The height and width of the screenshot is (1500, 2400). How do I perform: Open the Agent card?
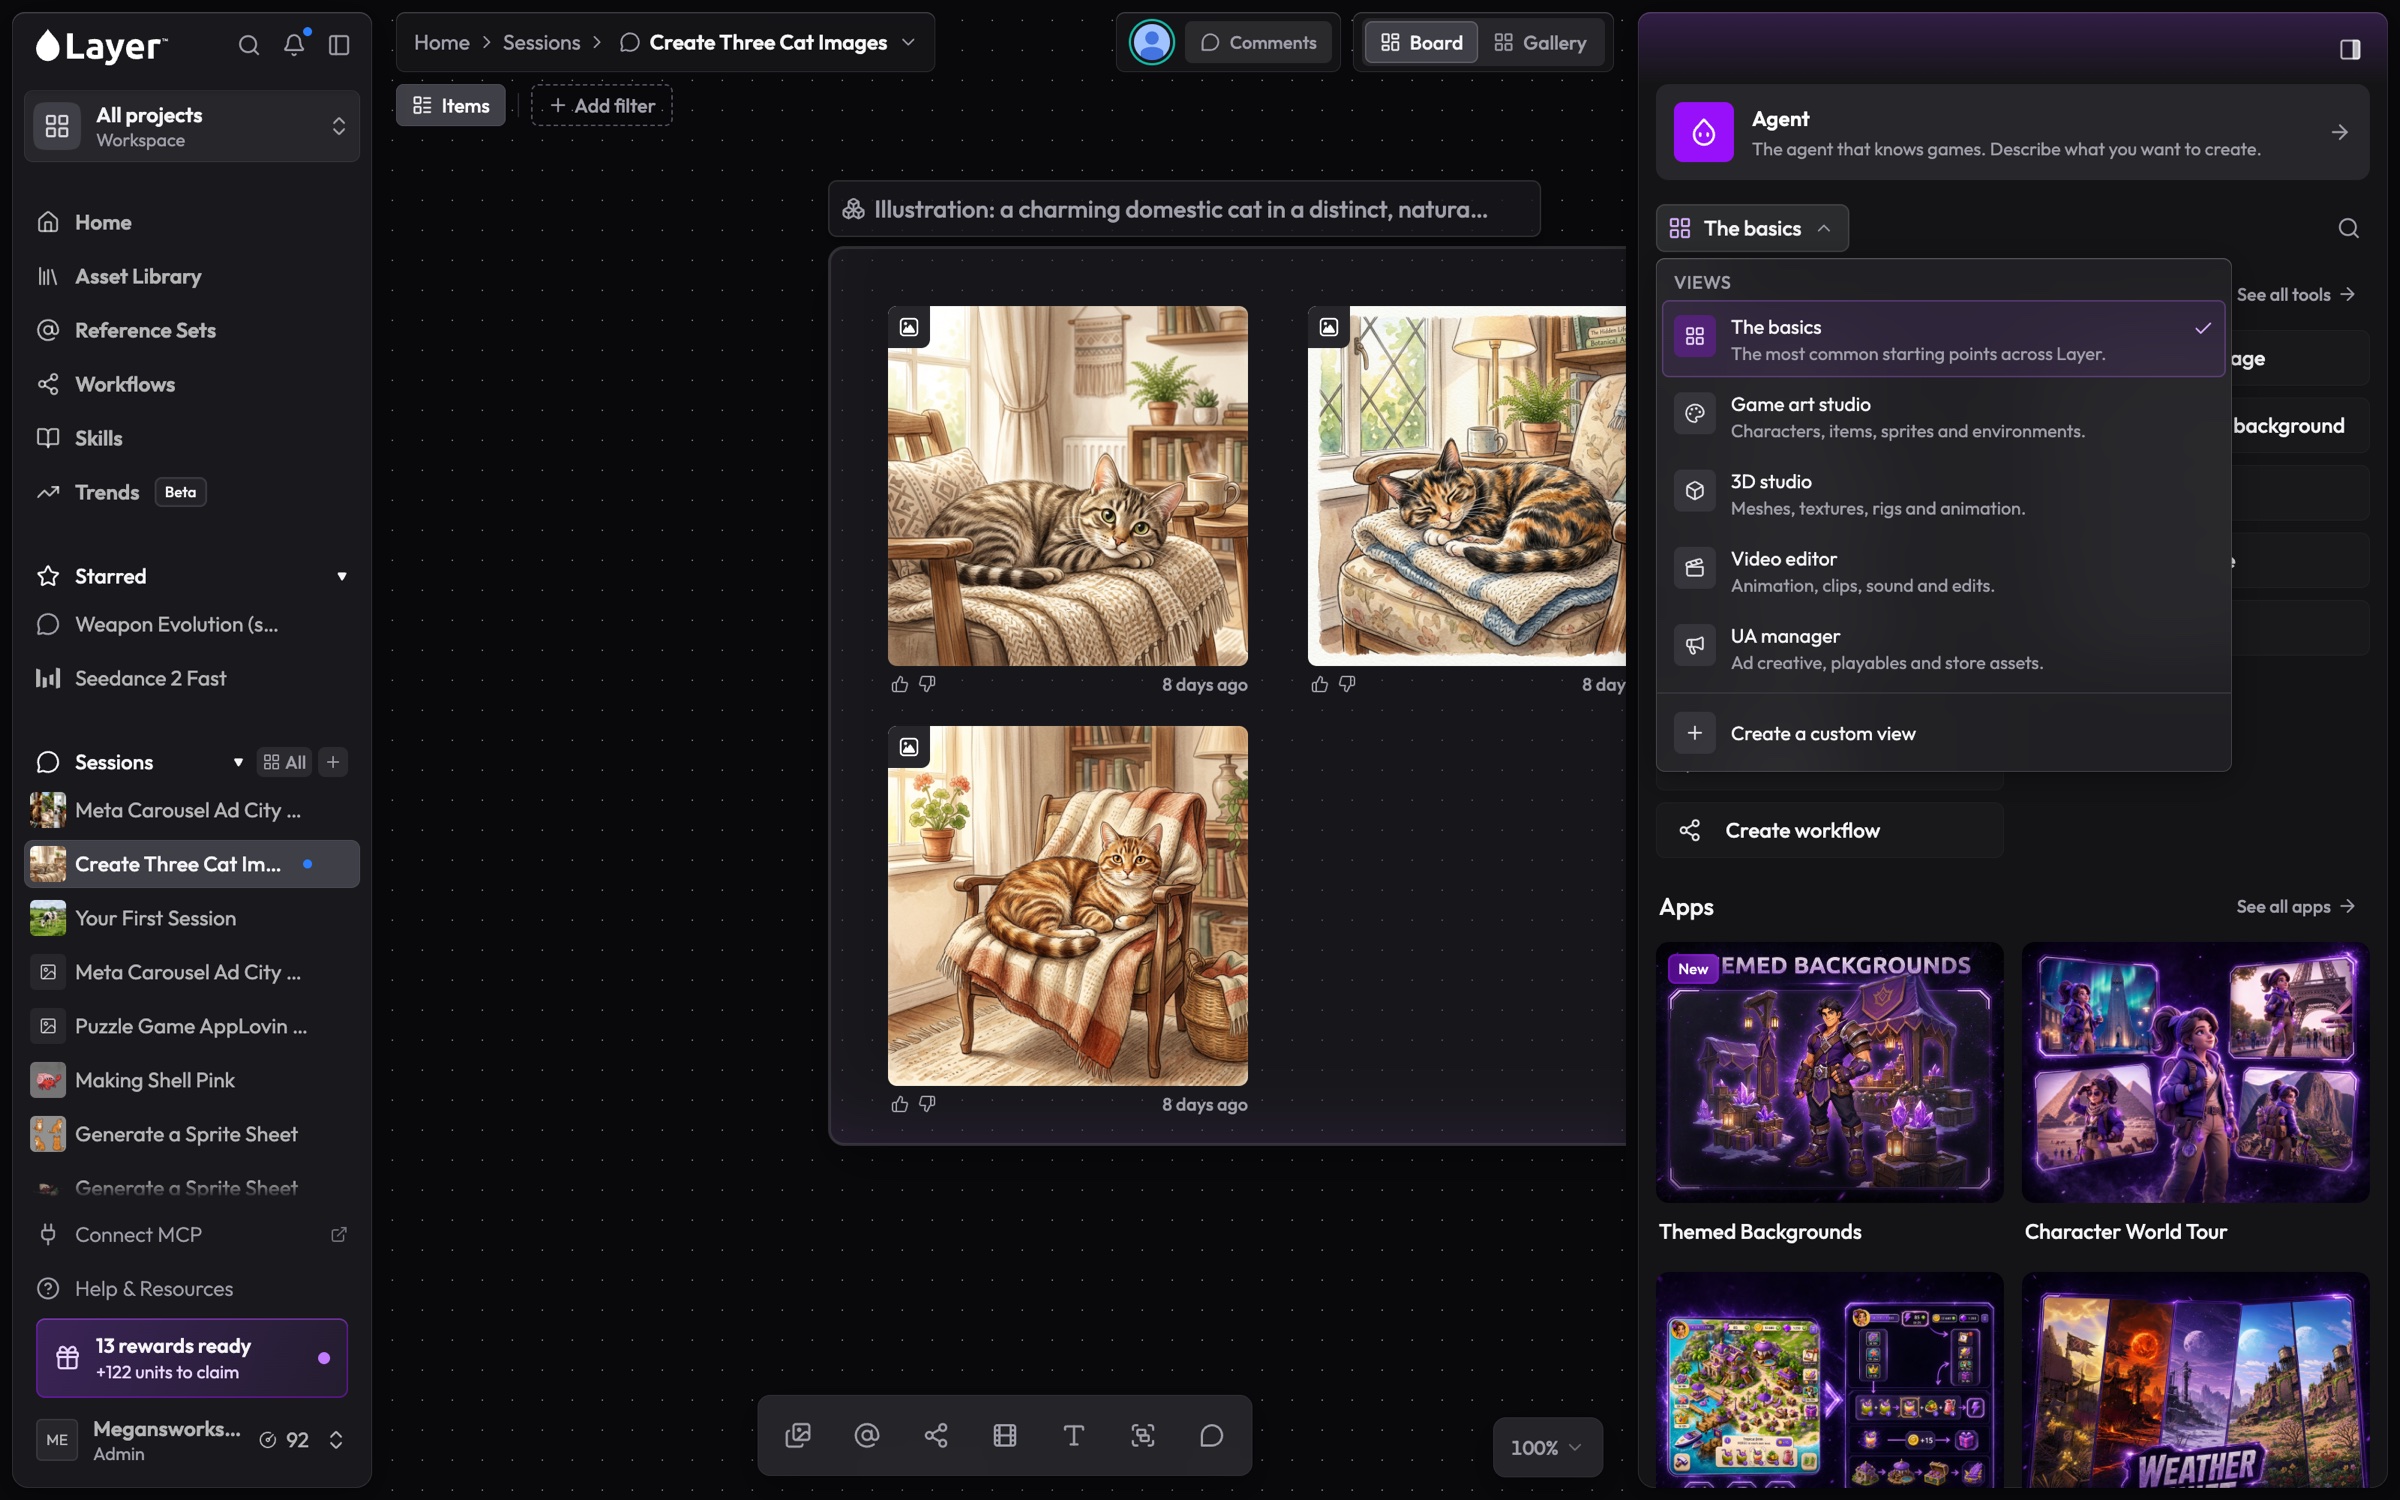2012,132
